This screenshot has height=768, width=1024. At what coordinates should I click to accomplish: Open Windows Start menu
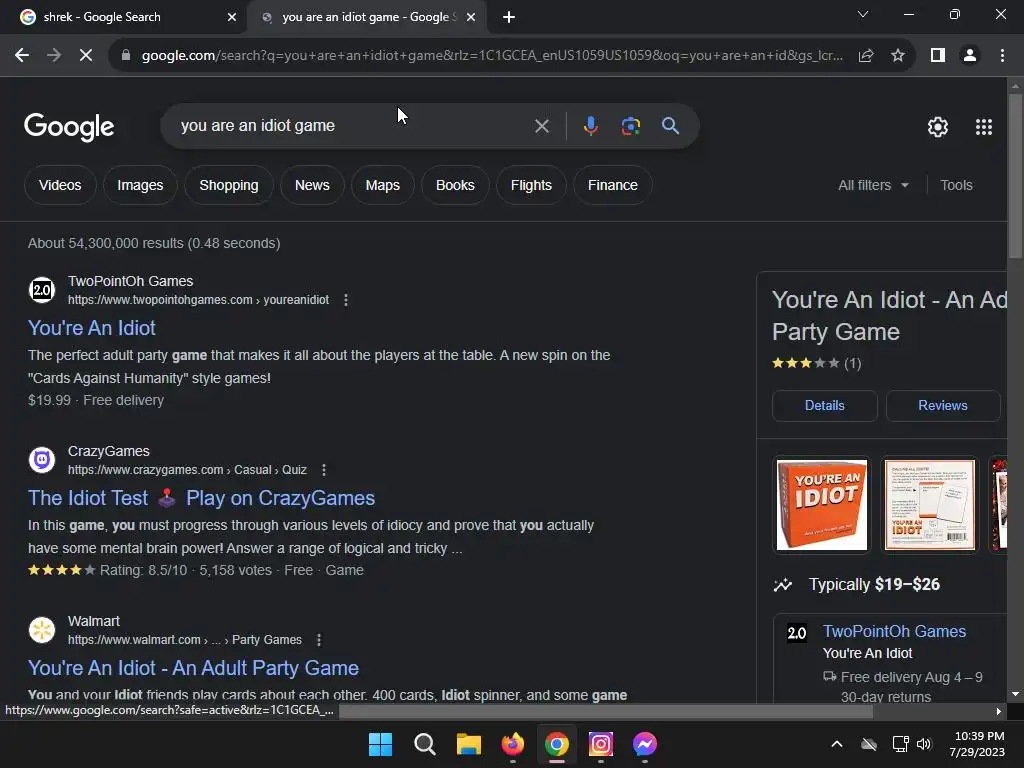click(x=380, y=744)
